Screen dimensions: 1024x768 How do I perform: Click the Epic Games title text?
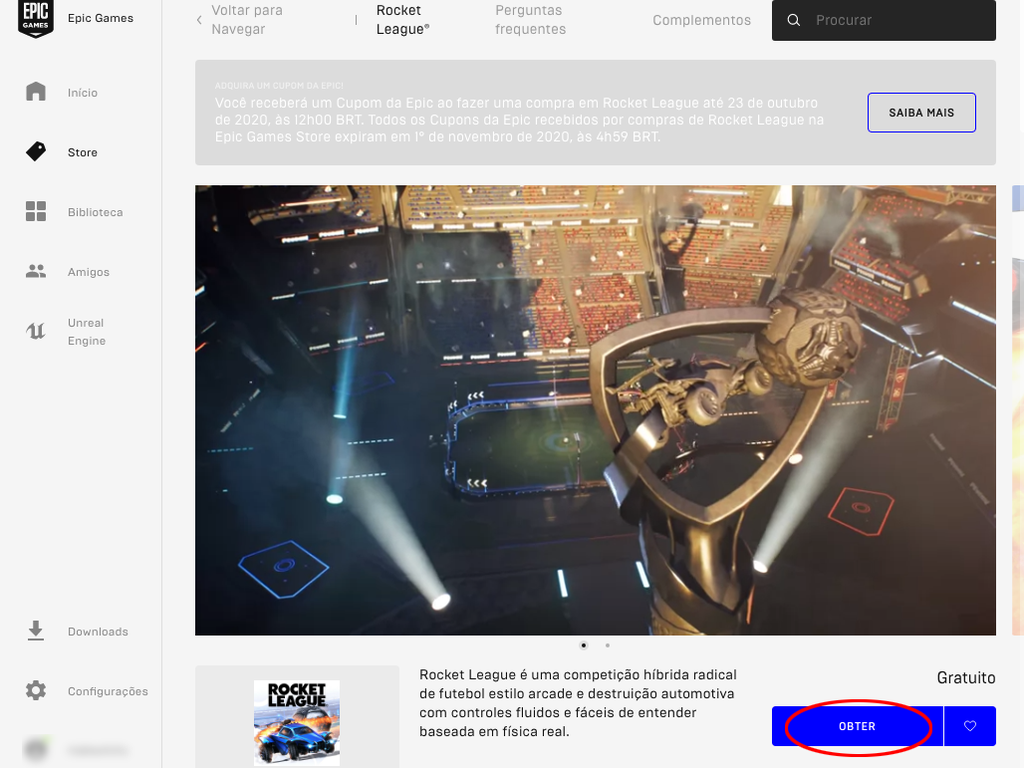(x=101, y=18)
